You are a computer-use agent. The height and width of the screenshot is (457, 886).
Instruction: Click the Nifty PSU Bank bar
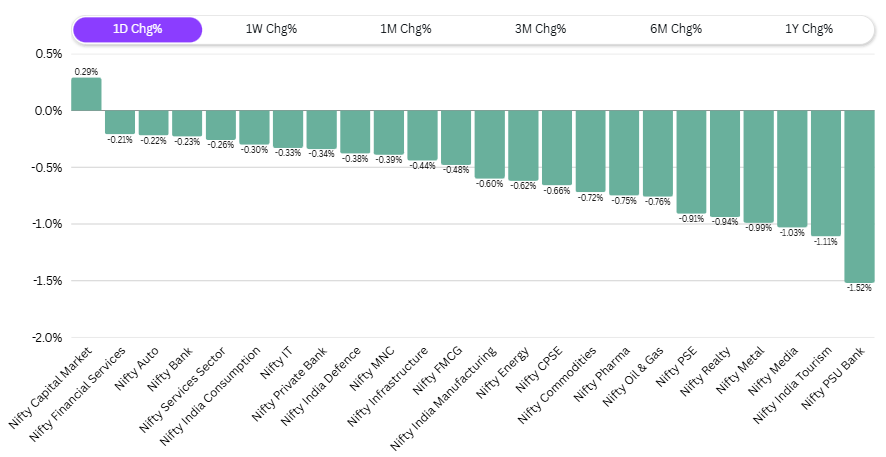pyautogui.click(x=859, y=196)
